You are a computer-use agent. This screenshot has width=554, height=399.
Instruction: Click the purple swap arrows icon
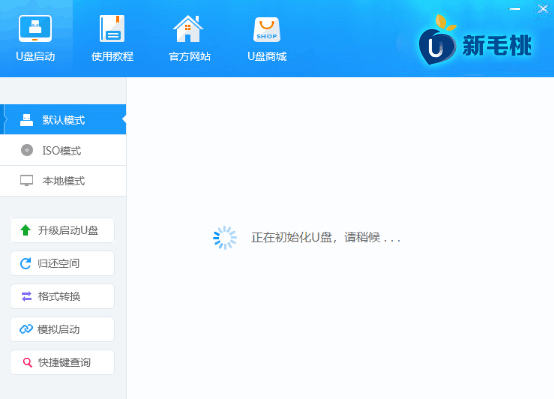(26, 296)
